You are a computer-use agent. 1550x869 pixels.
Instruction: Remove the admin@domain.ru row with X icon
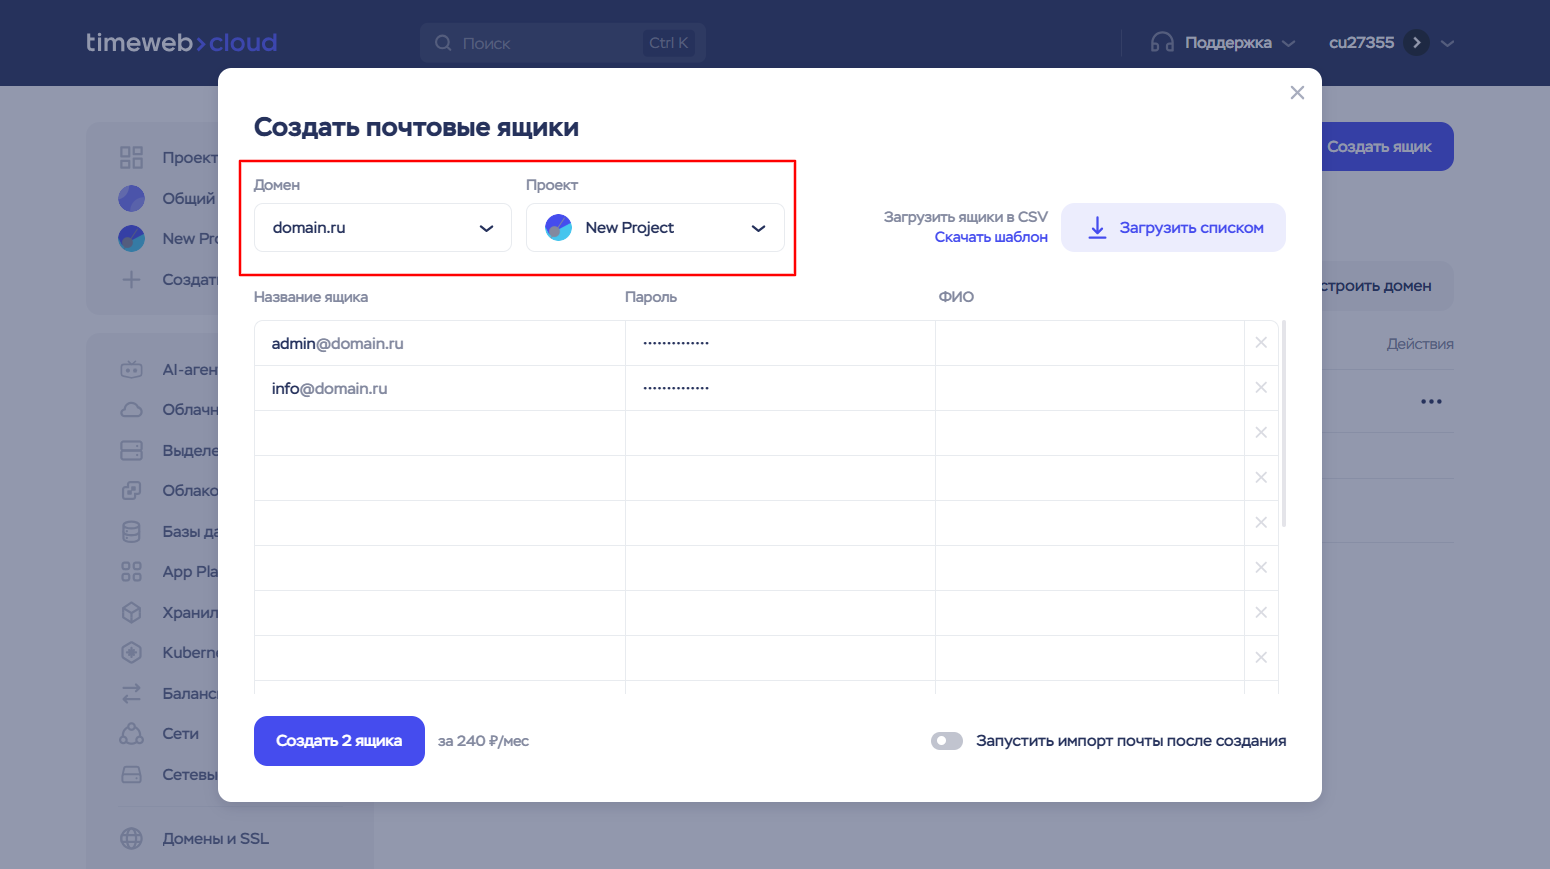pos(1261,343)
